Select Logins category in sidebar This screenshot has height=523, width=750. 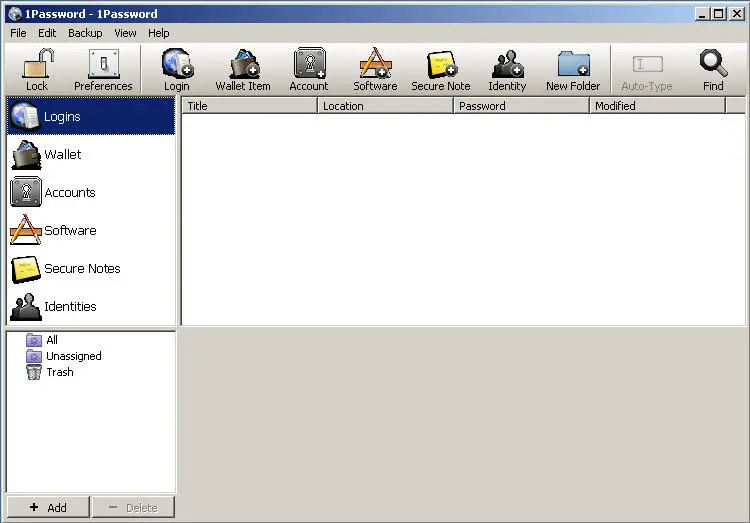[91, 116]
